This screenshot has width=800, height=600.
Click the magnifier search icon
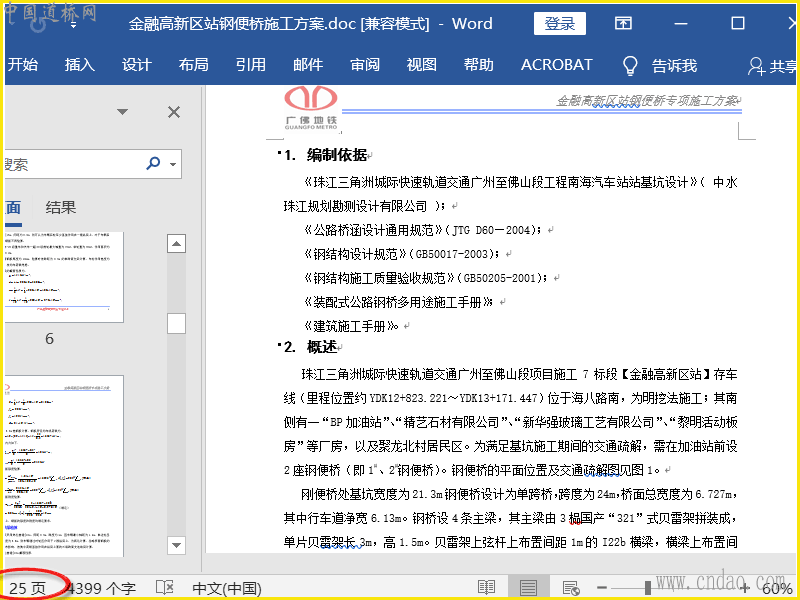[153, 163]
